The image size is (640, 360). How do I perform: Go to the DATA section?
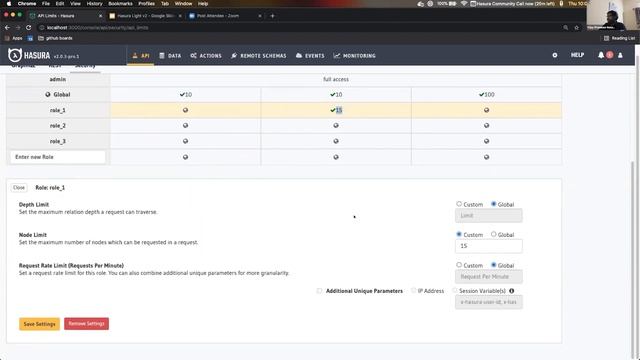[x=170, y=56]
